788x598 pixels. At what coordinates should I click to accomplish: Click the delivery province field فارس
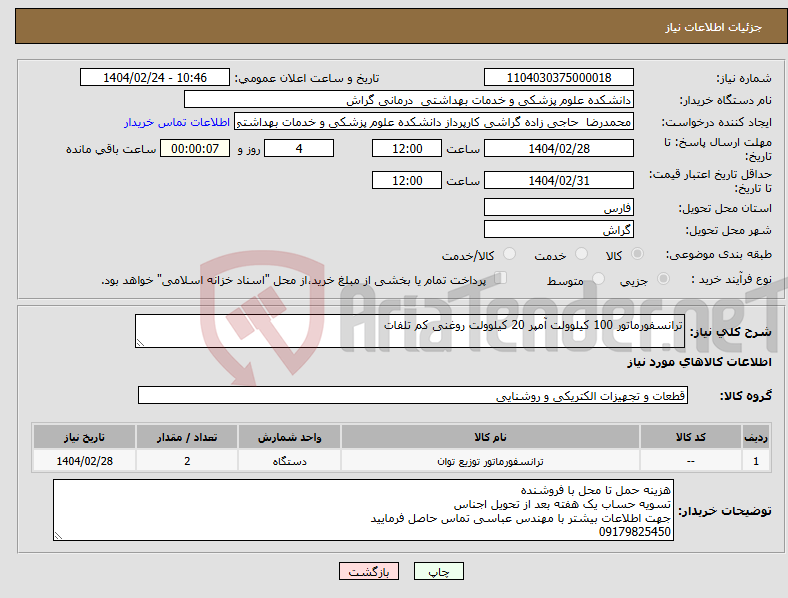558,208
